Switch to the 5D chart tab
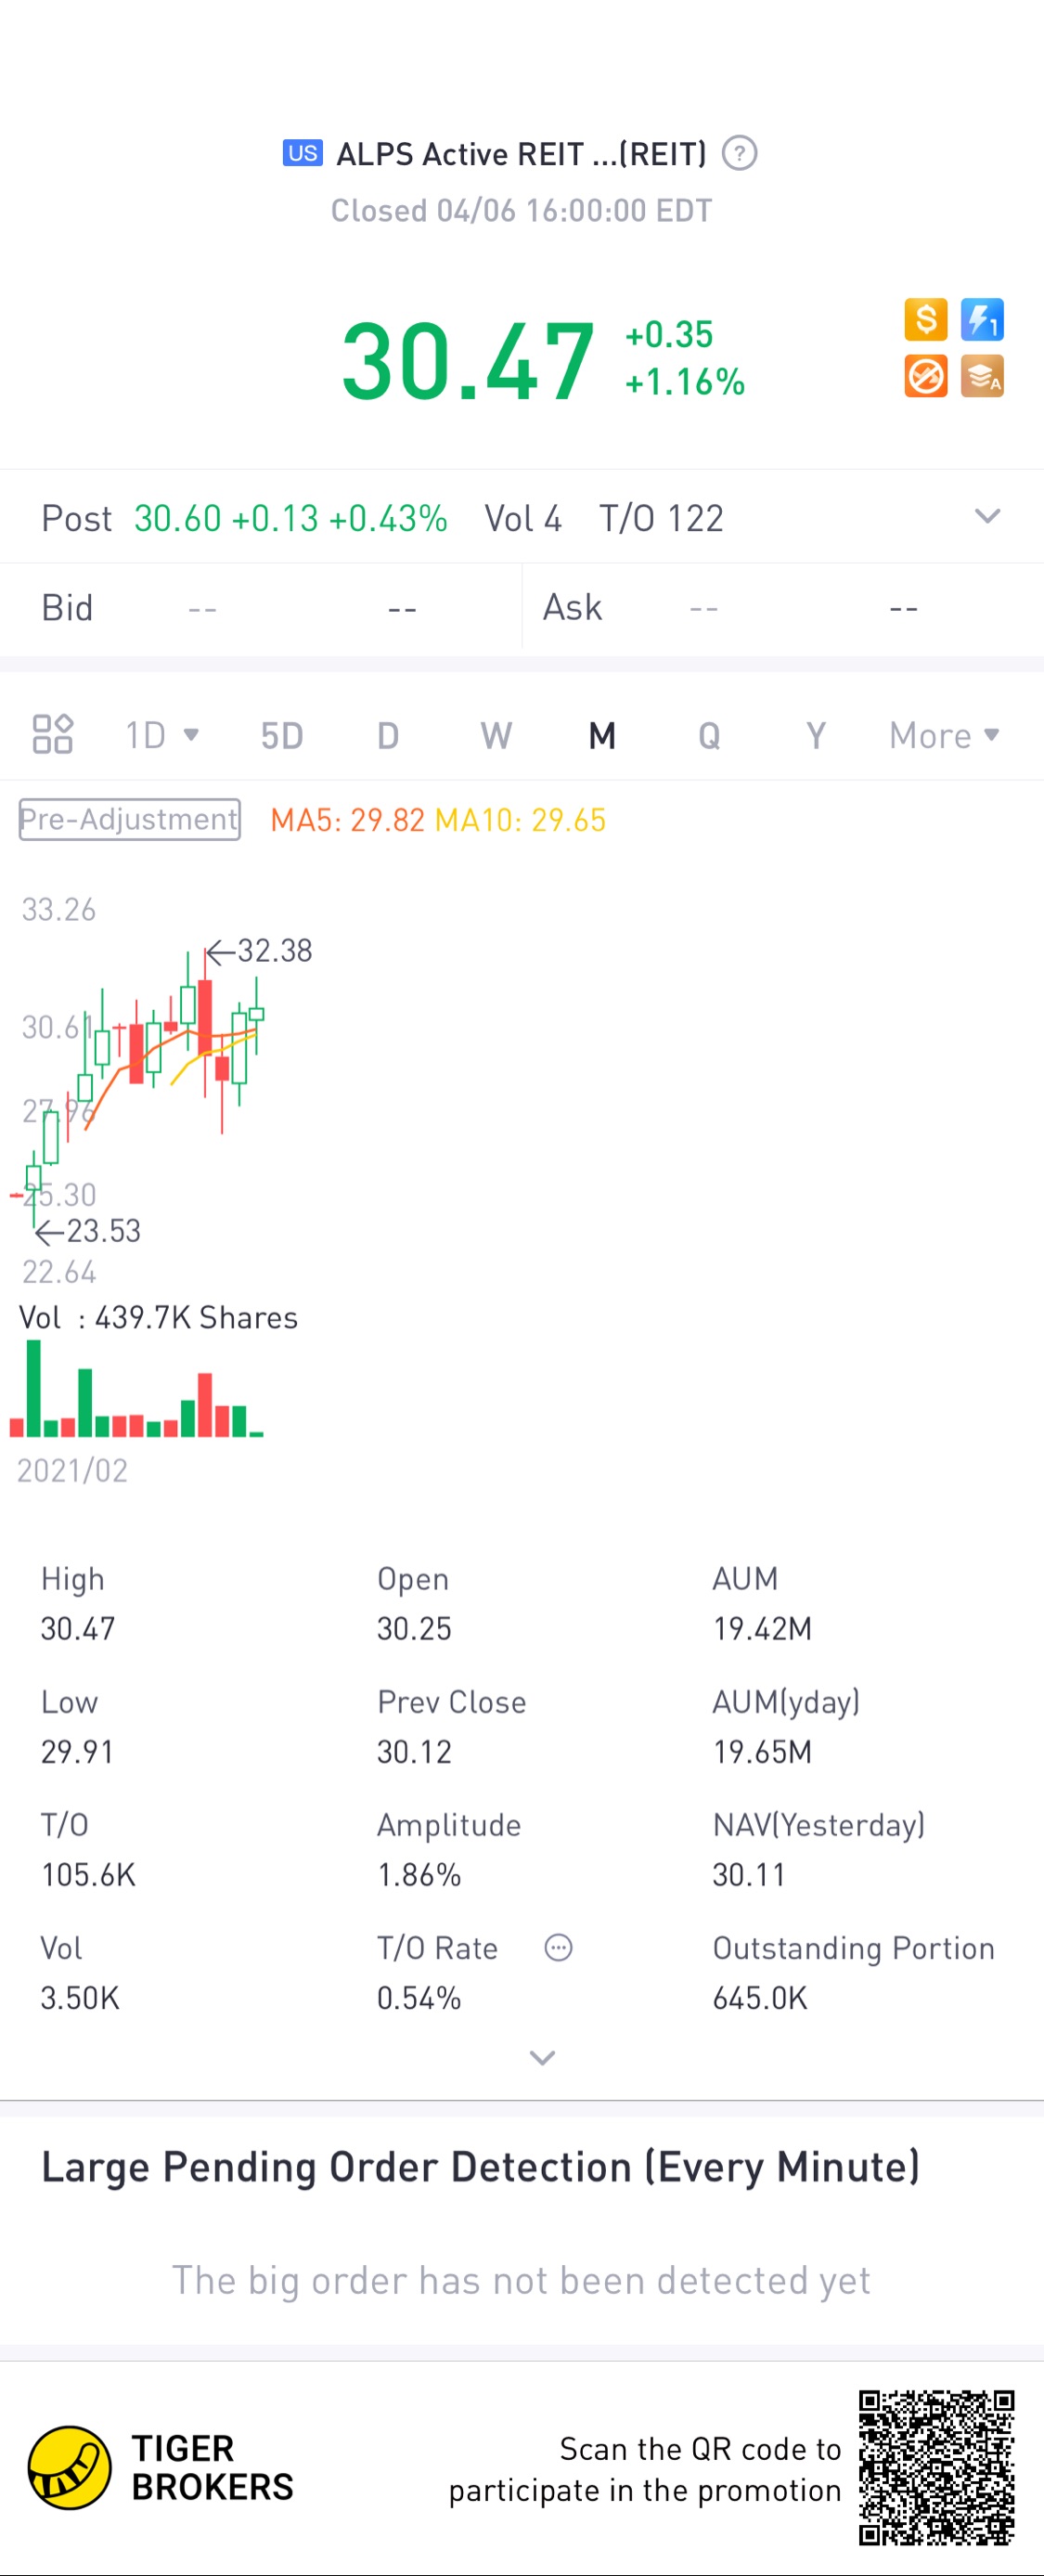The height and width of the screenshot is (2576, 1044). click(282, 735)
